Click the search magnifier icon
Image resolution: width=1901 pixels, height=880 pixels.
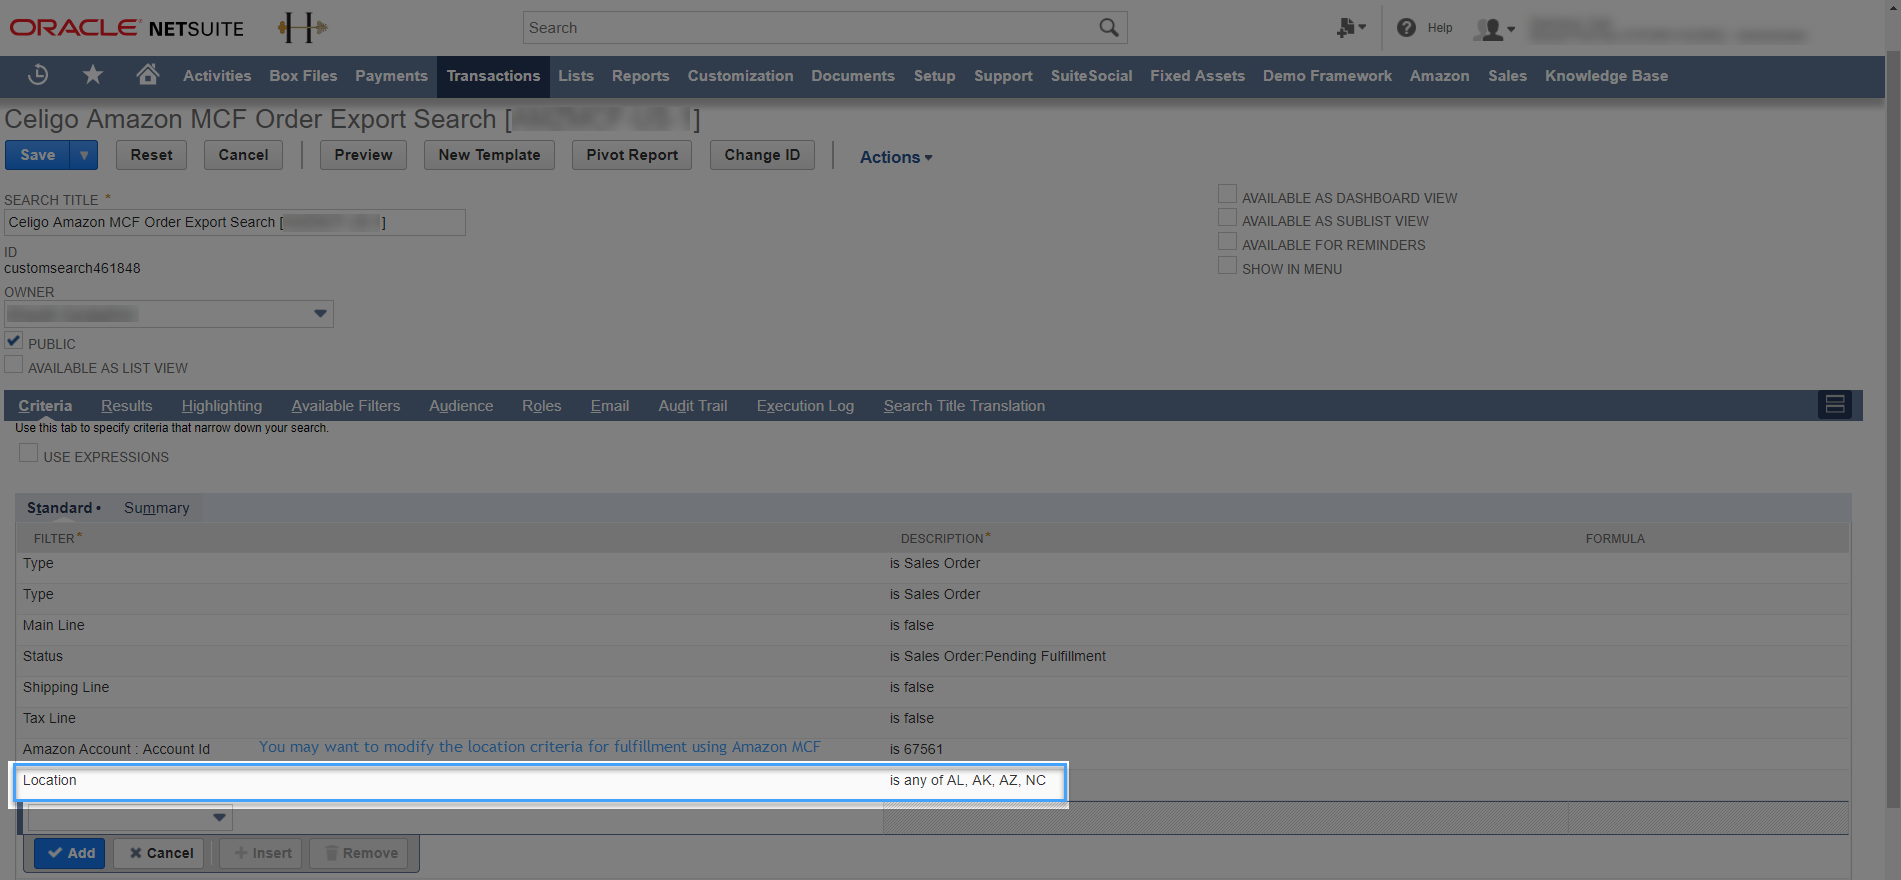(x=1109, y=28)
